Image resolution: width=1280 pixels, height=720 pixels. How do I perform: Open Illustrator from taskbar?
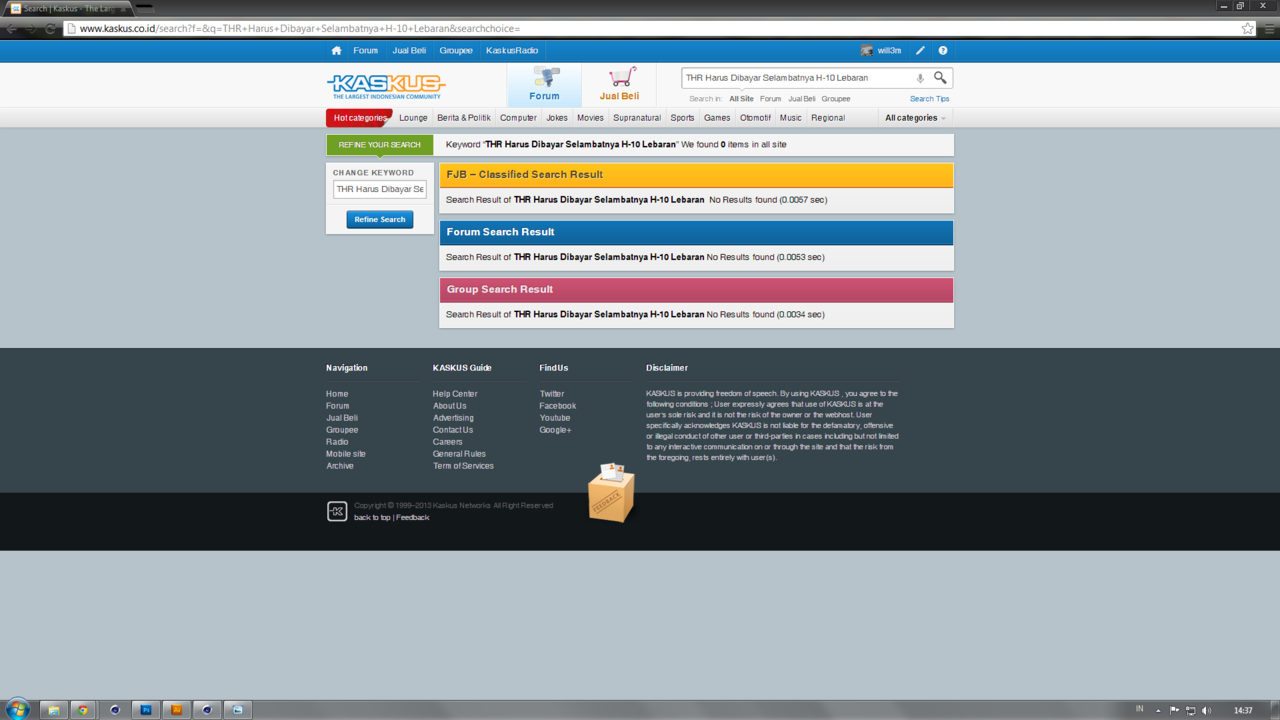tap(177, 709)
